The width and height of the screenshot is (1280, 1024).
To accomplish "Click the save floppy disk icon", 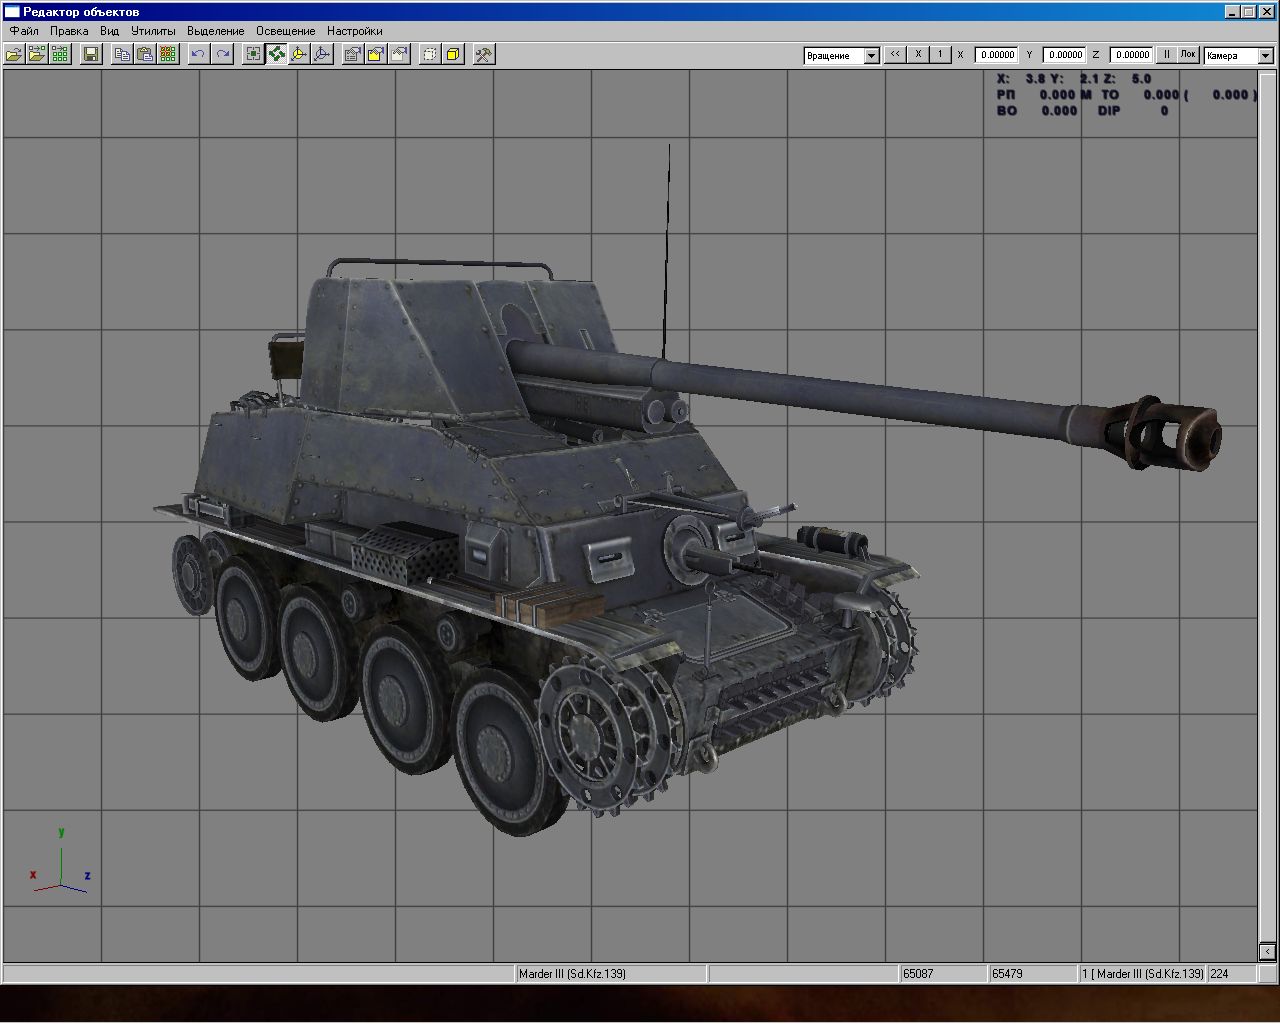I will point(91,54).
